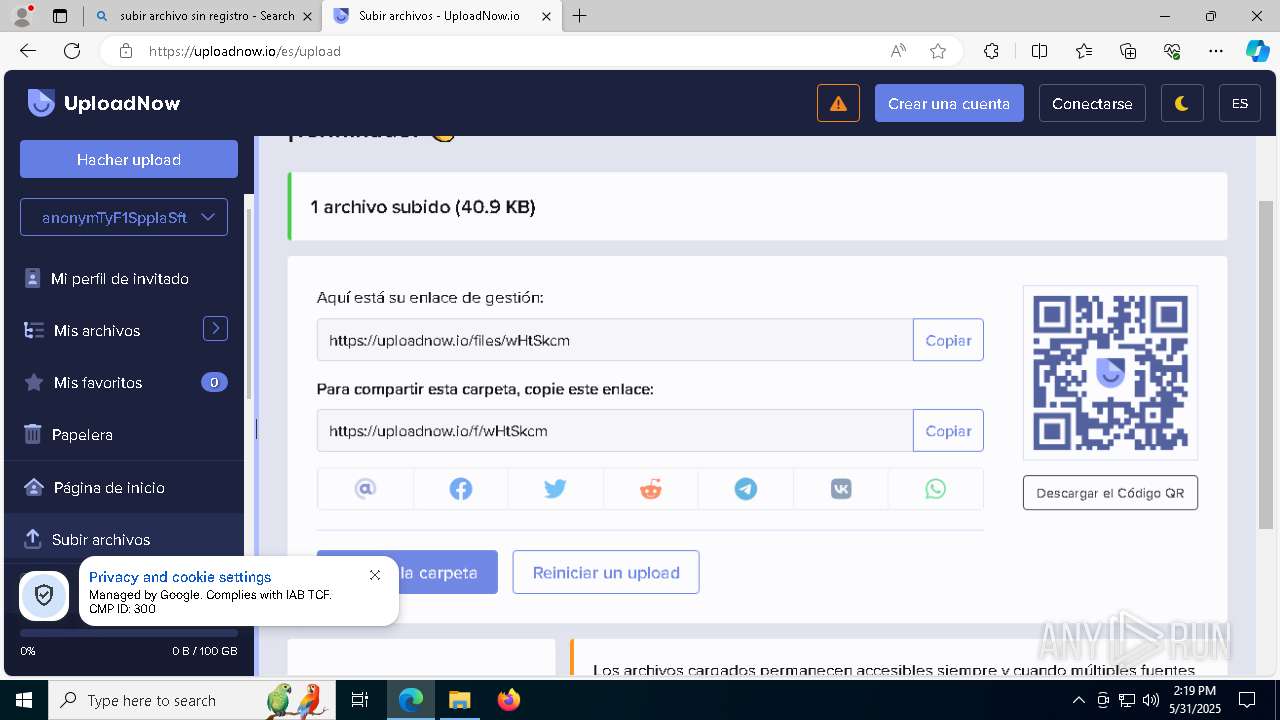Open Firefox from taskbar
The width and height of the screenshot is (1280, 720).
509,700
